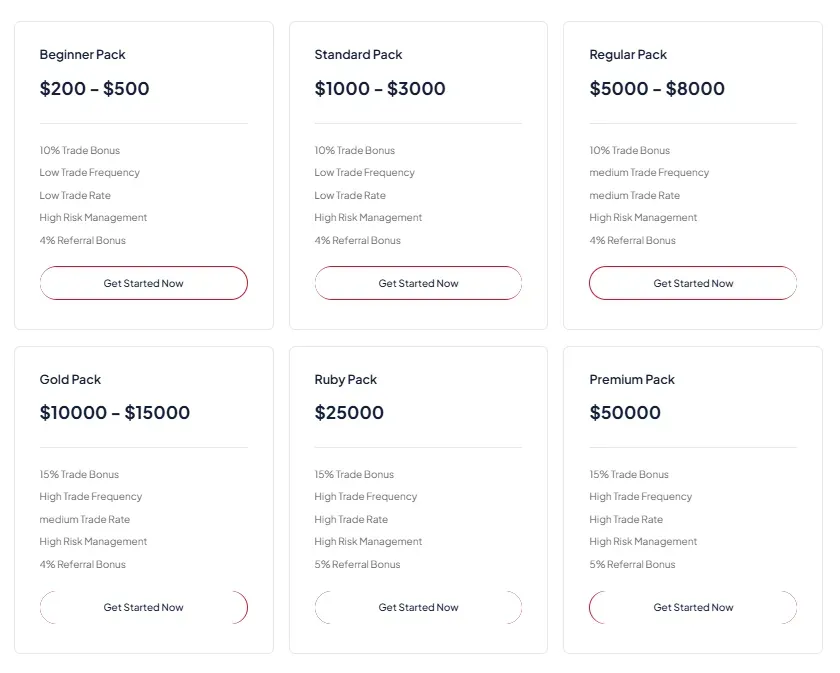Viewport: 840px width, 673px height.
Task: Select the Gold Pack heading text
Action: [x=70, y=380]
